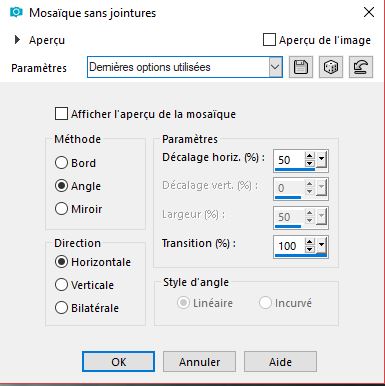Click the reset to default arrow icon
Viewport: 385px width, 386px height.
pyautogui.click(x=361, y=67)
